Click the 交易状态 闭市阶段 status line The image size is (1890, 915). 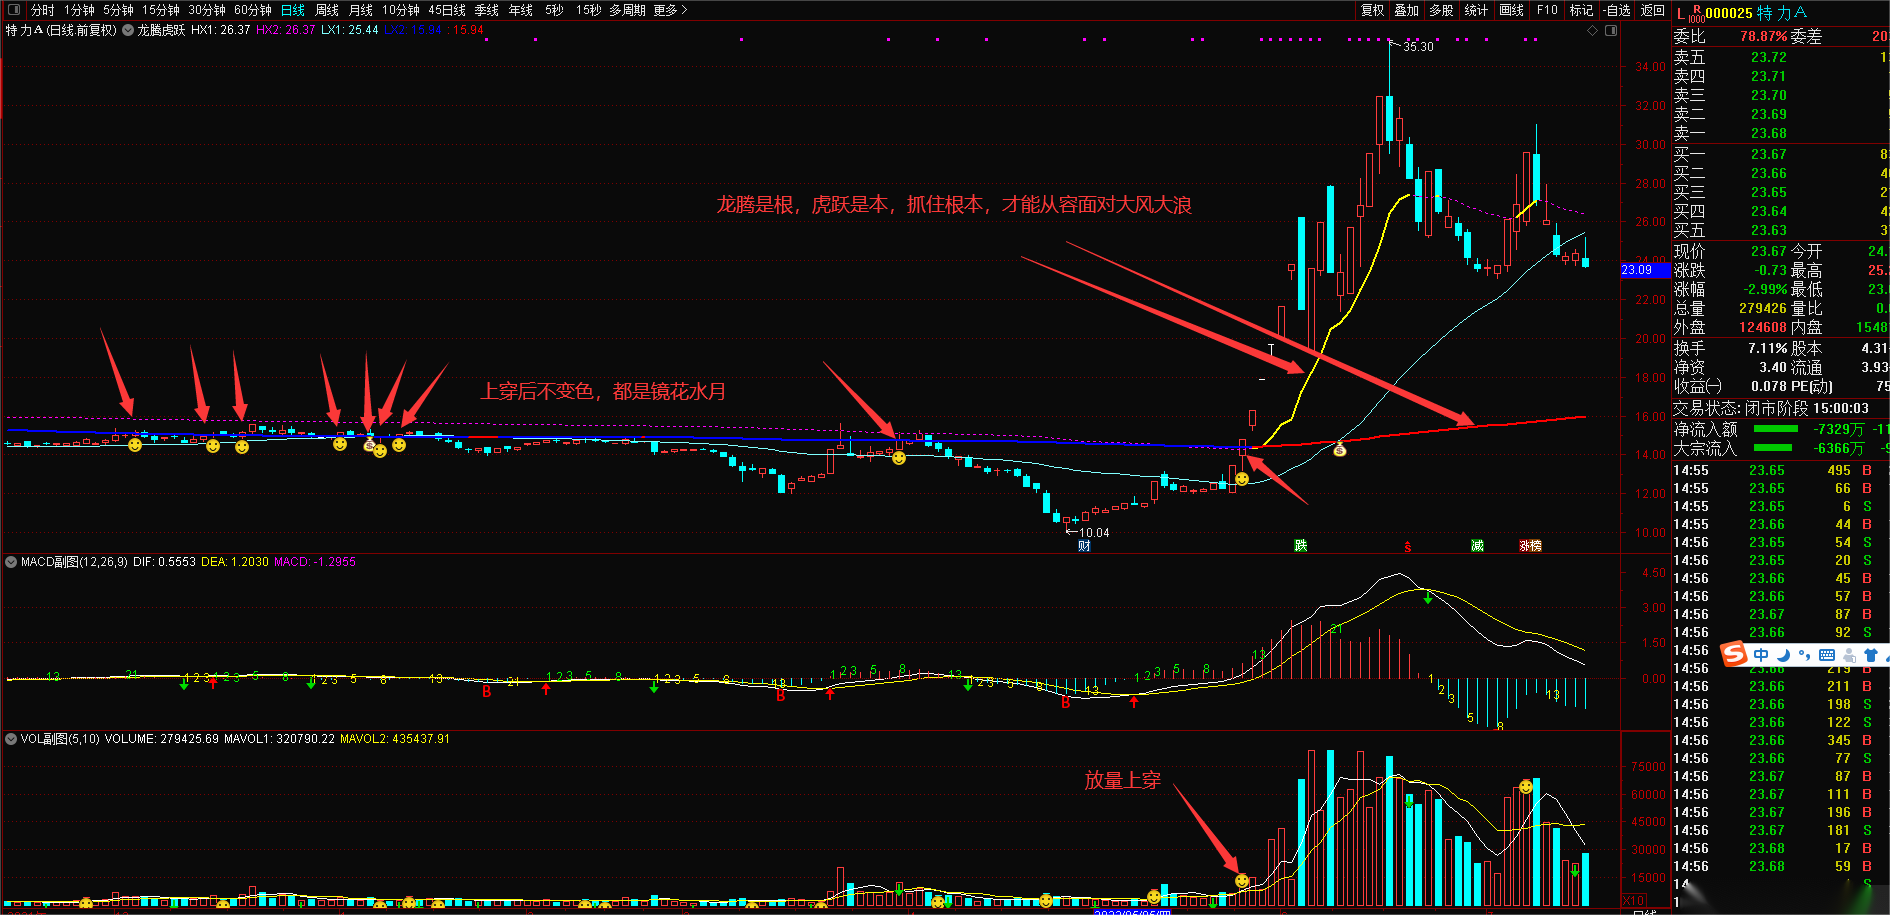(1771, 408)
